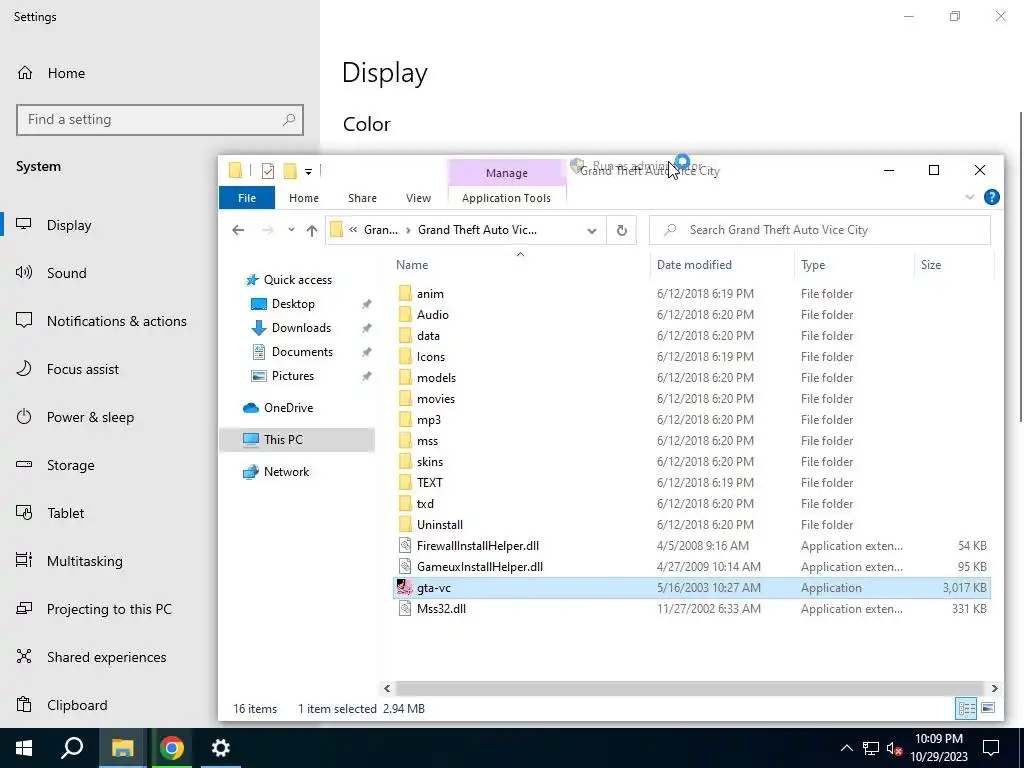This screenshot has width=1024, height=768.
Task: Show hidden system tray icons chevron
Action: tap(846, 748)
